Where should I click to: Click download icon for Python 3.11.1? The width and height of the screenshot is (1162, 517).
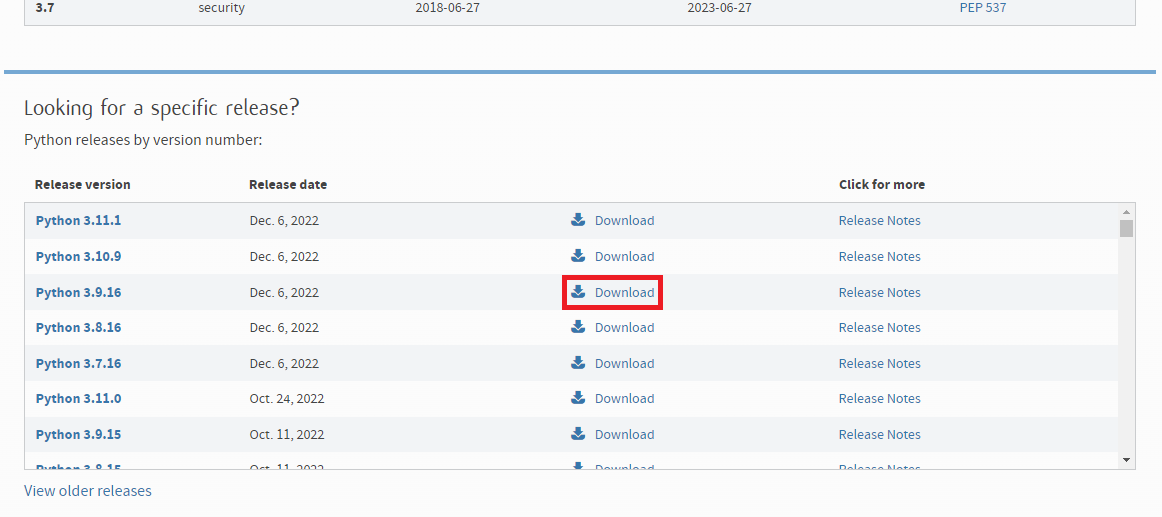578,219
